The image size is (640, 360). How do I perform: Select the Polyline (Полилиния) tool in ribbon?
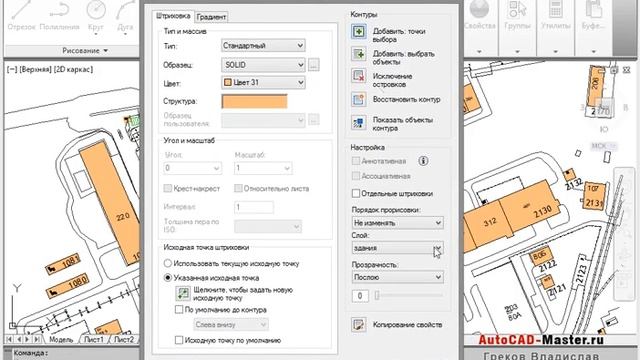click(60, 16)
